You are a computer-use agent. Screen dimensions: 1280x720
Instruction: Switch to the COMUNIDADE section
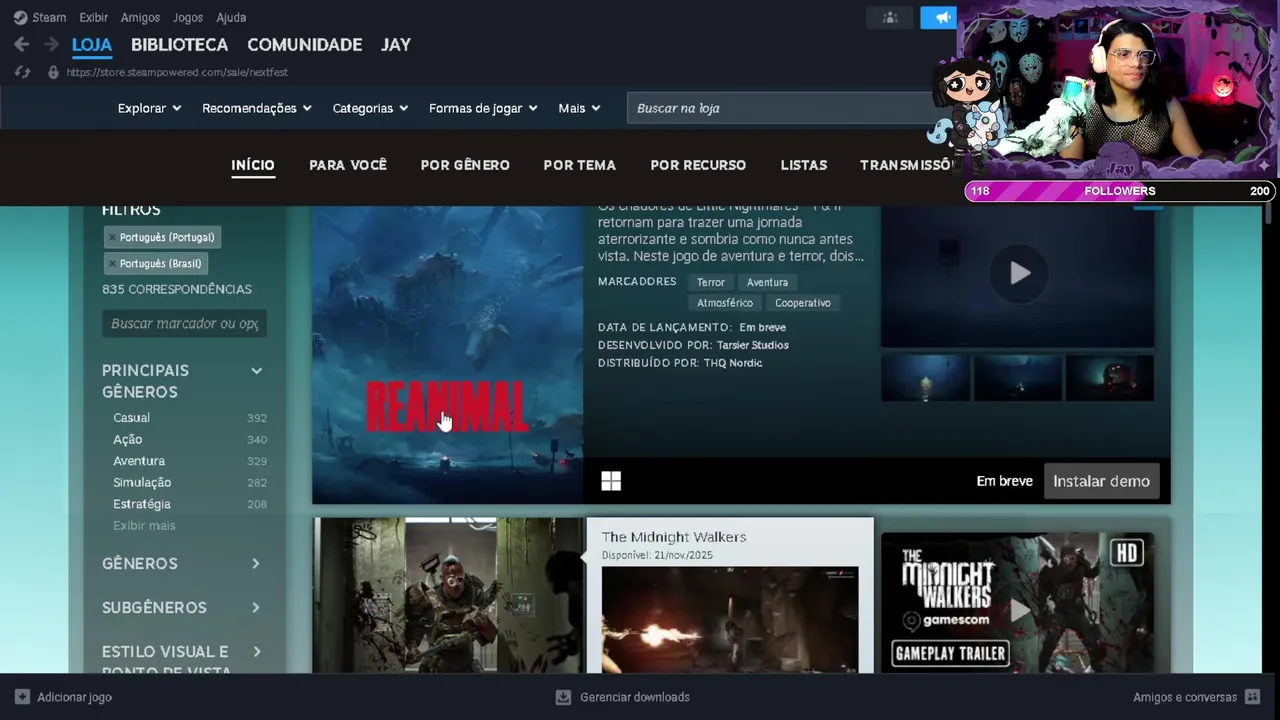pyautogui.click(x=304, y=44)
